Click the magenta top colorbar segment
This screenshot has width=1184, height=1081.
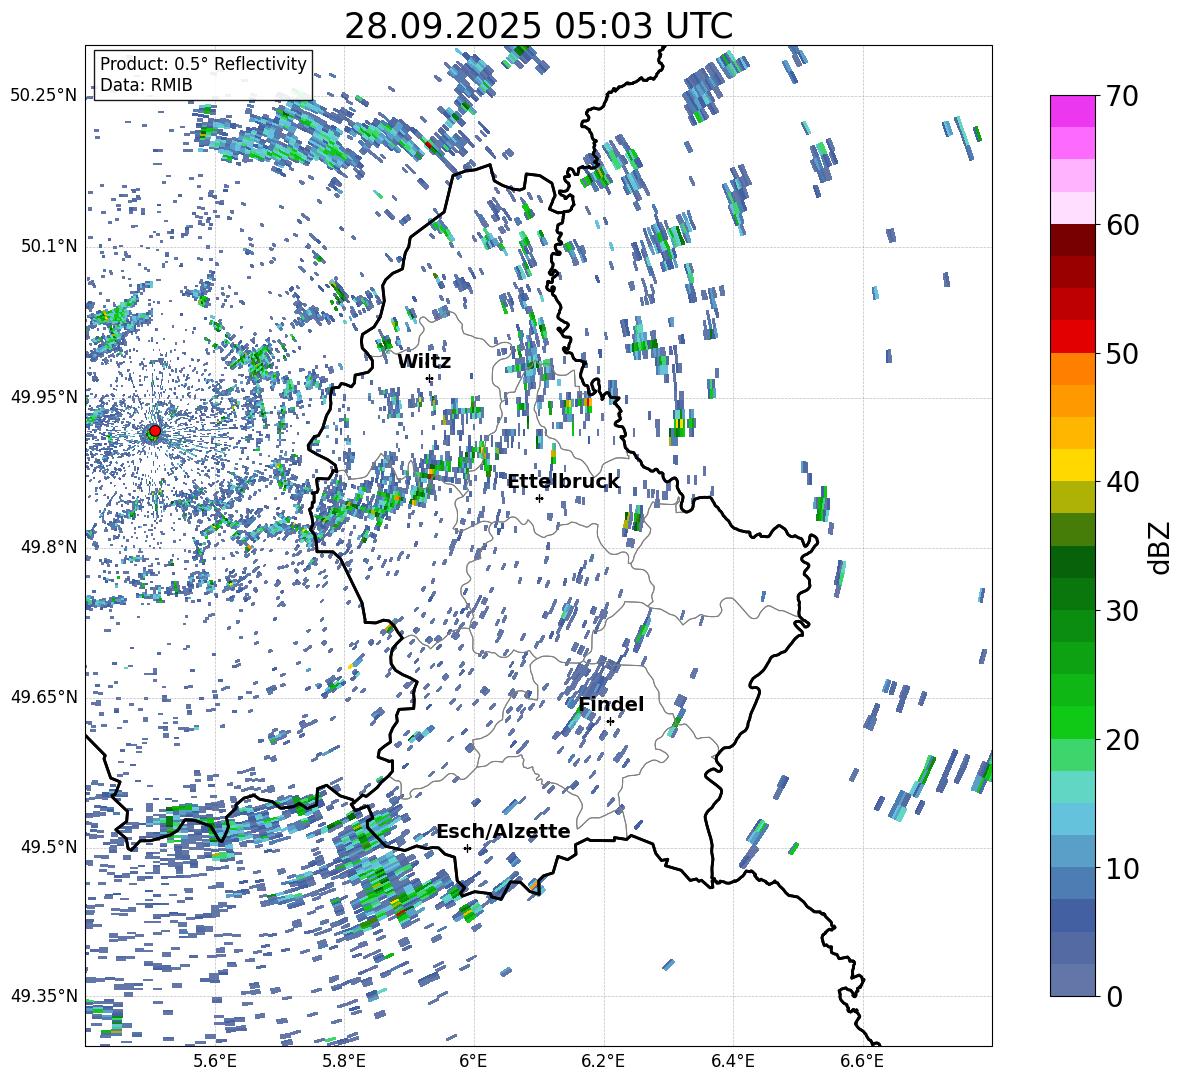point(1072,112)
